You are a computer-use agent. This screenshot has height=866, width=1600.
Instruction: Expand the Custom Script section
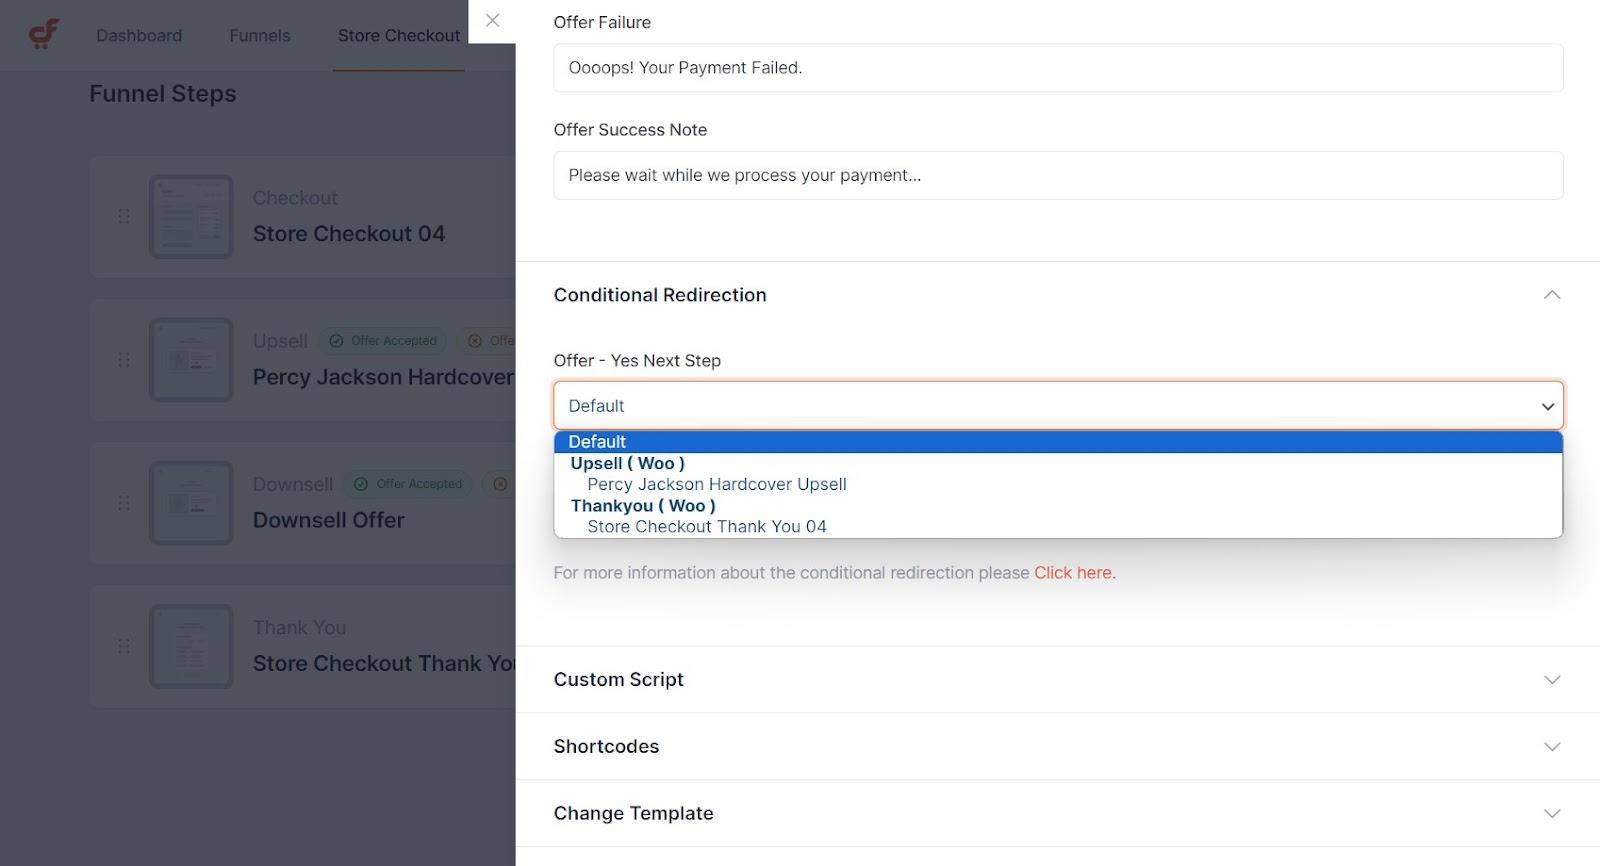[x=1552, y=680]
